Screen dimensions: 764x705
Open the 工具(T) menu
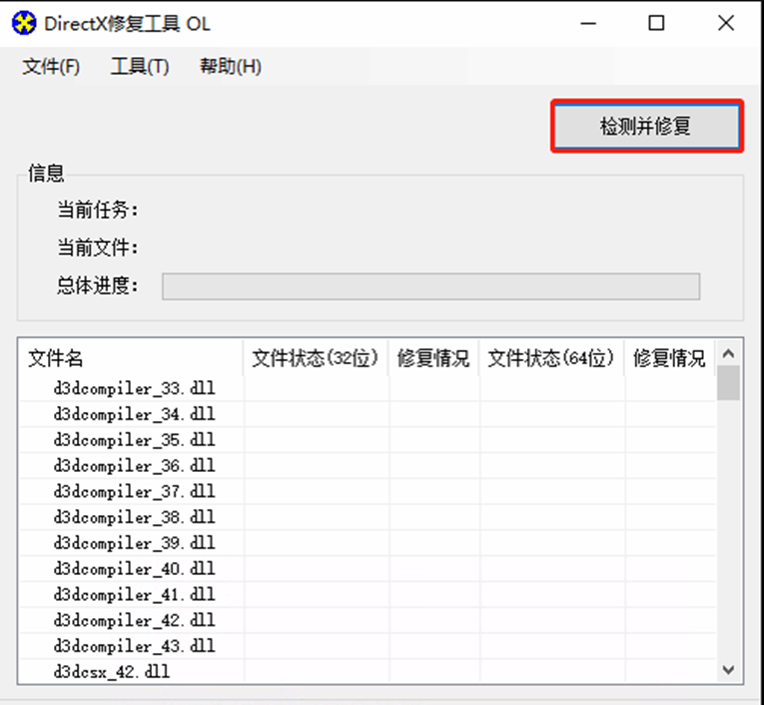139,66
